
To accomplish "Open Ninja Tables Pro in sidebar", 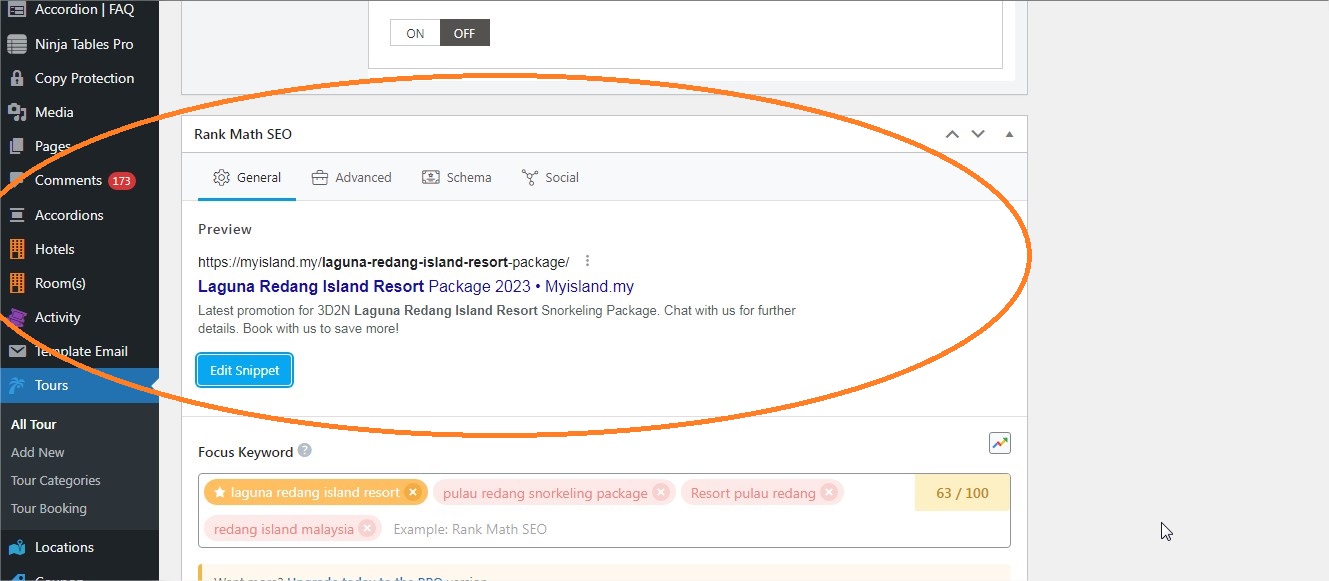I will 83,44.
